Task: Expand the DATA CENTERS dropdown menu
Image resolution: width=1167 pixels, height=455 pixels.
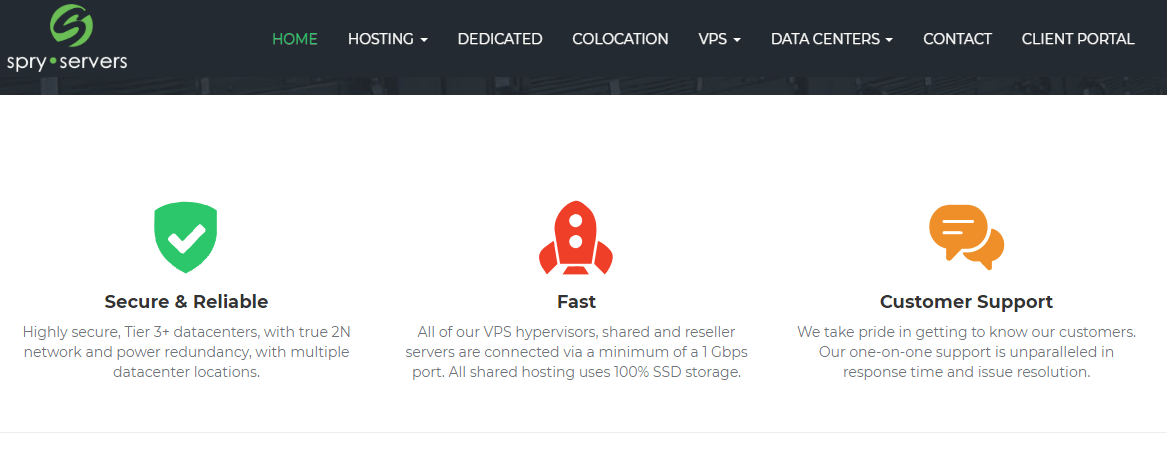Action: point(831,39)
